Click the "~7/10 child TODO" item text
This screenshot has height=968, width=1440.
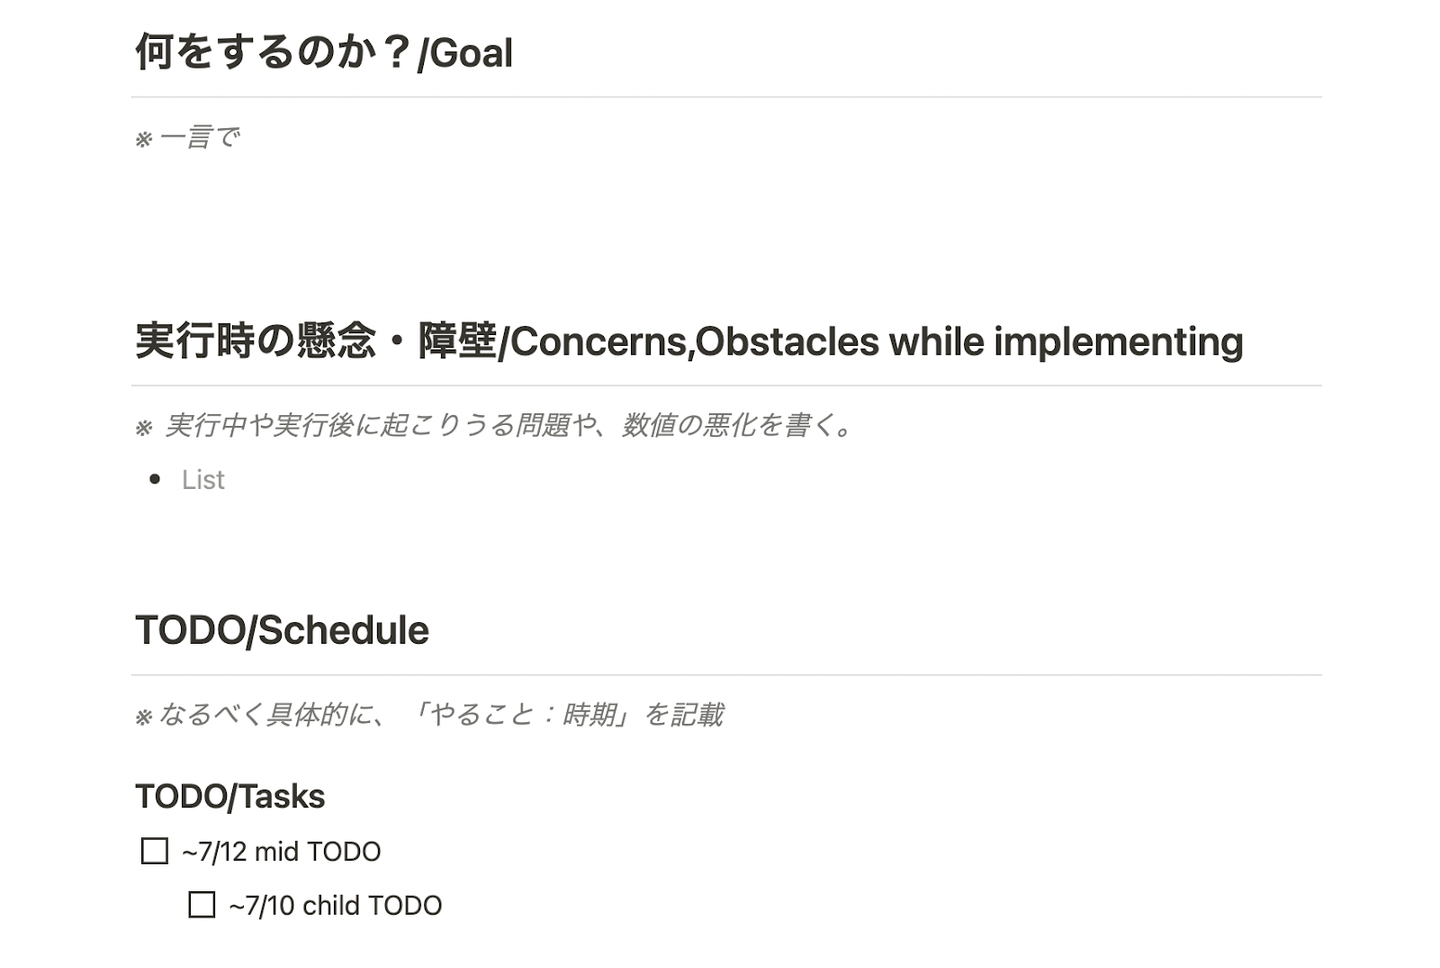(x=336, y=906)
